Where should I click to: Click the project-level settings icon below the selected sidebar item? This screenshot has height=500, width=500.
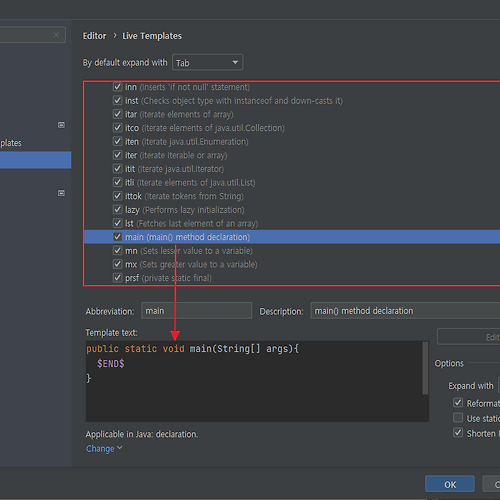click(x=61, y=193)
